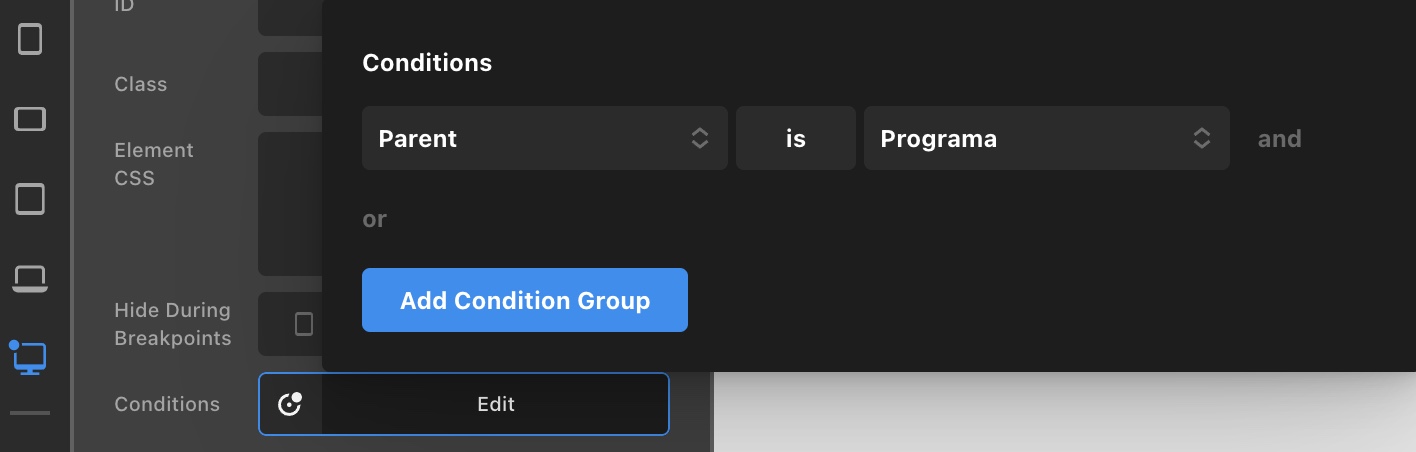Click the chevron arrows on the Programa selector

(1202, 138)
